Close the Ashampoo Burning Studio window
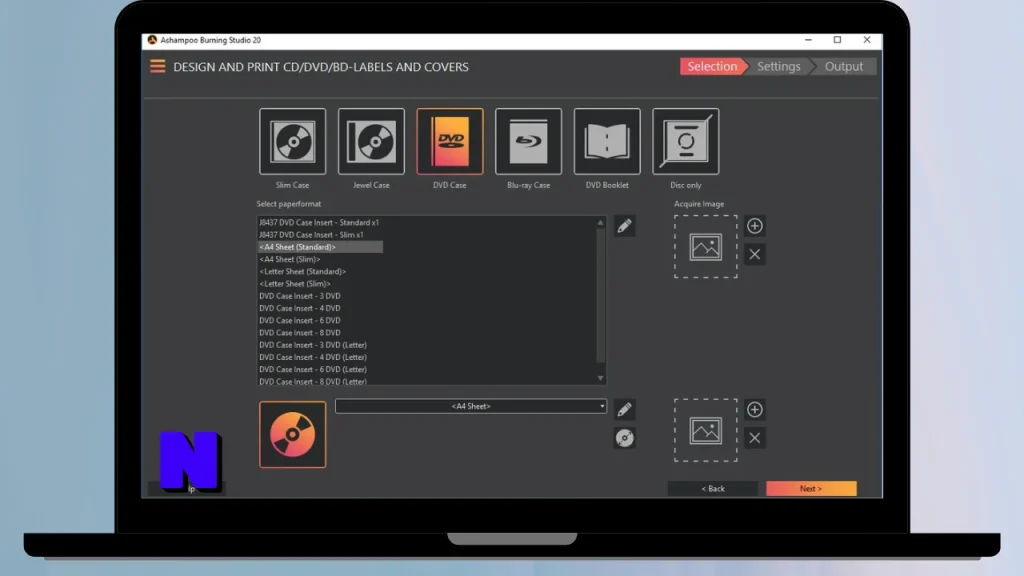 coord(867,40)
